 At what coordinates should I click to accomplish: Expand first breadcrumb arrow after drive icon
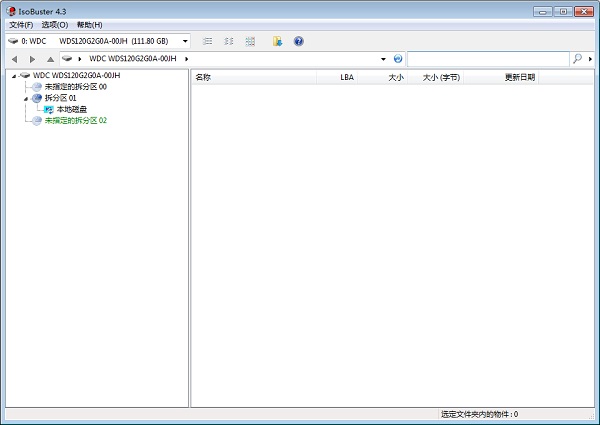80,59
